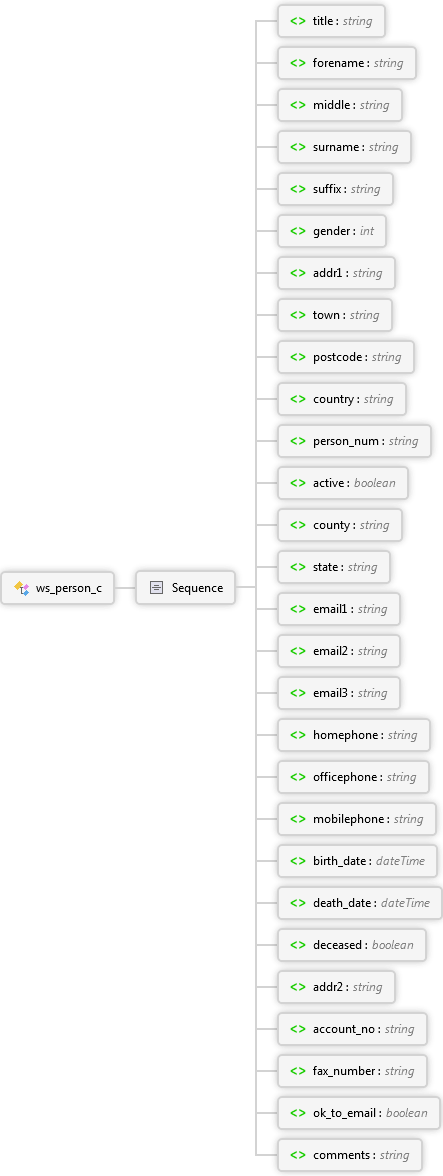This screenshot has height=1176, width=443.
Task: Select the deceased boolean element
Action: [x=352, y=945]
